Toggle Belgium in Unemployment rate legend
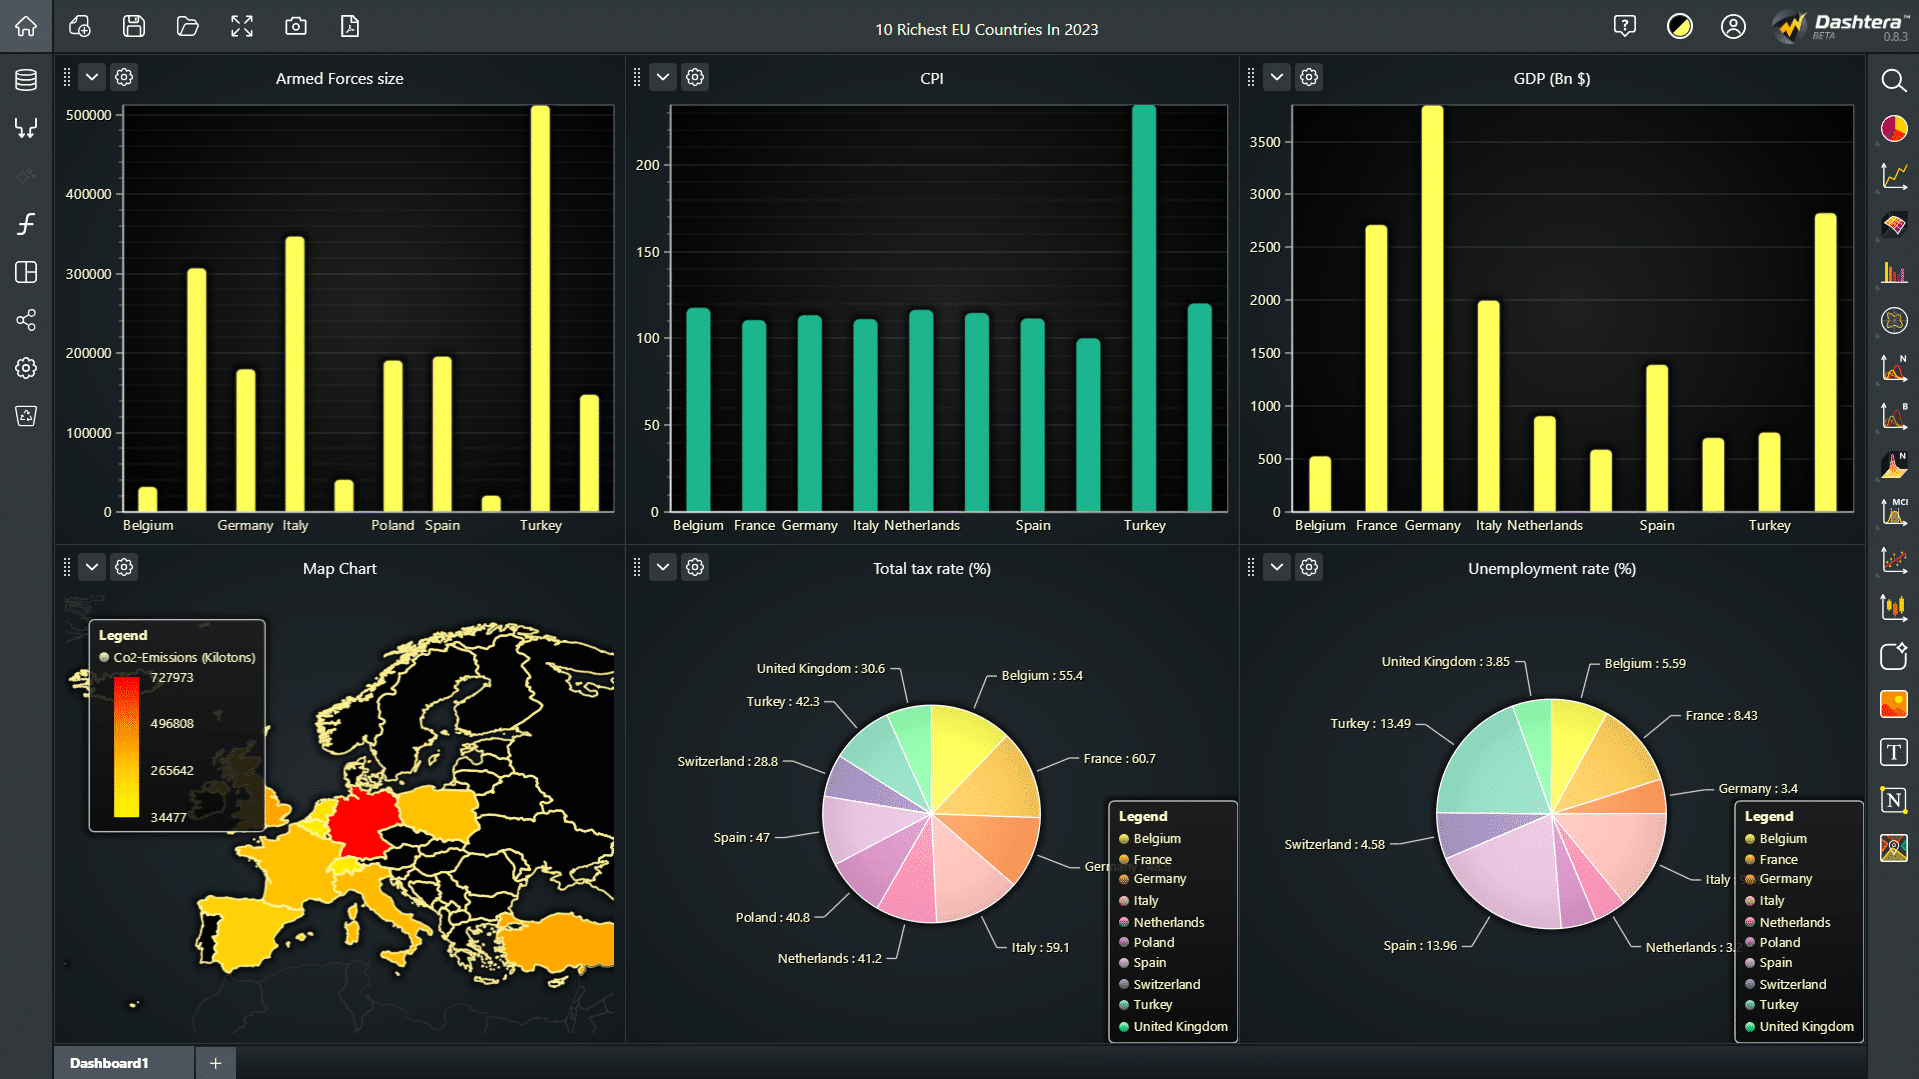The width and height of the screenshot is (1919, 1079). tap(1782, 839)
